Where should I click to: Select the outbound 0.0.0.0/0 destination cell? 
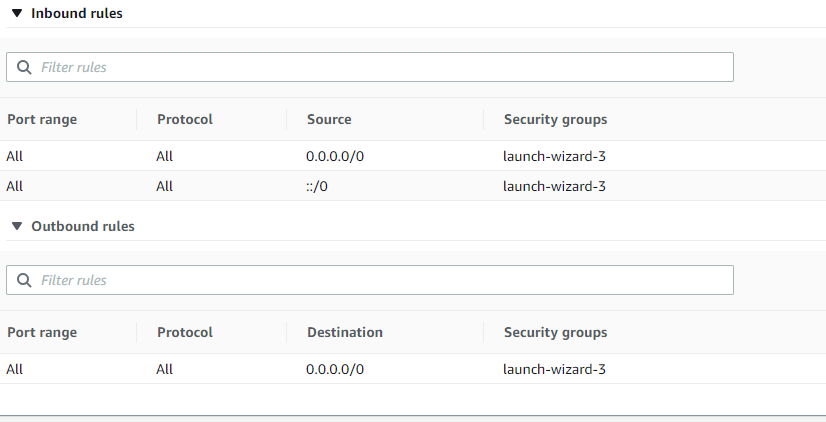(x=335, y=370)
